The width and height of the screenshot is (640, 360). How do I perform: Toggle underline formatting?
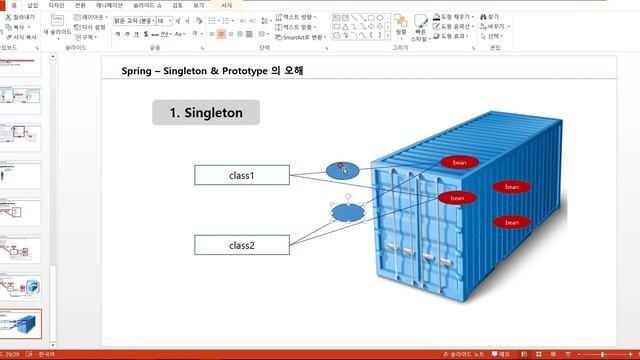coord(136,34)
